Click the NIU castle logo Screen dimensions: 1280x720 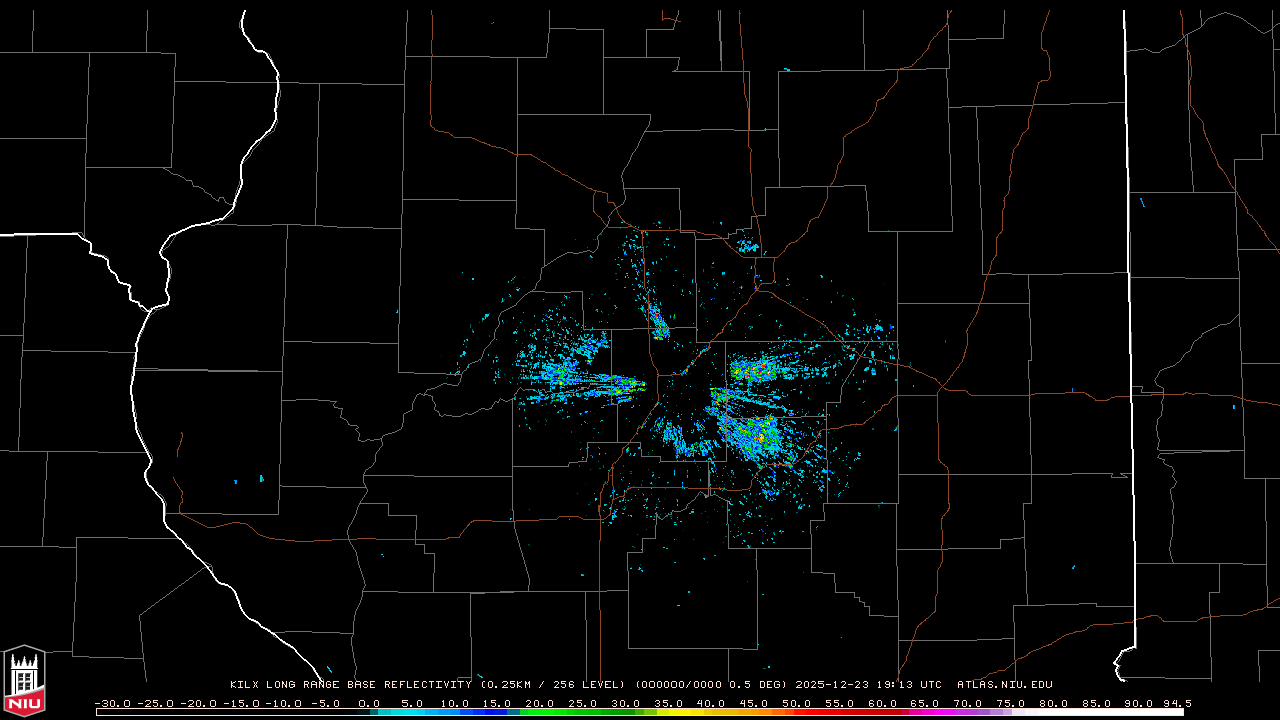click(24, 682)
